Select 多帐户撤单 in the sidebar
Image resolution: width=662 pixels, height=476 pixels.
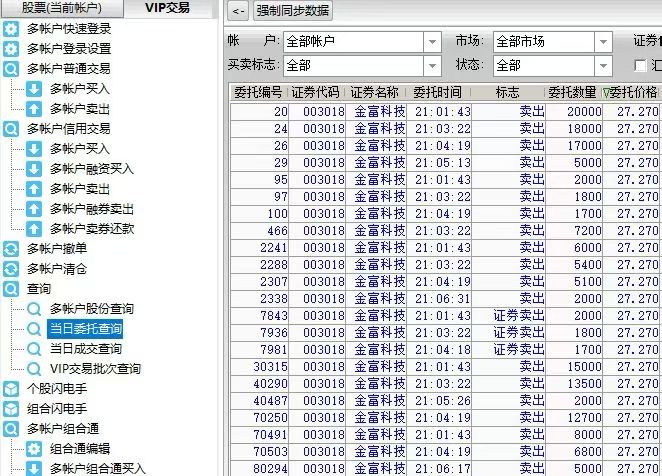pyautogui.click(x=57, y=248)
